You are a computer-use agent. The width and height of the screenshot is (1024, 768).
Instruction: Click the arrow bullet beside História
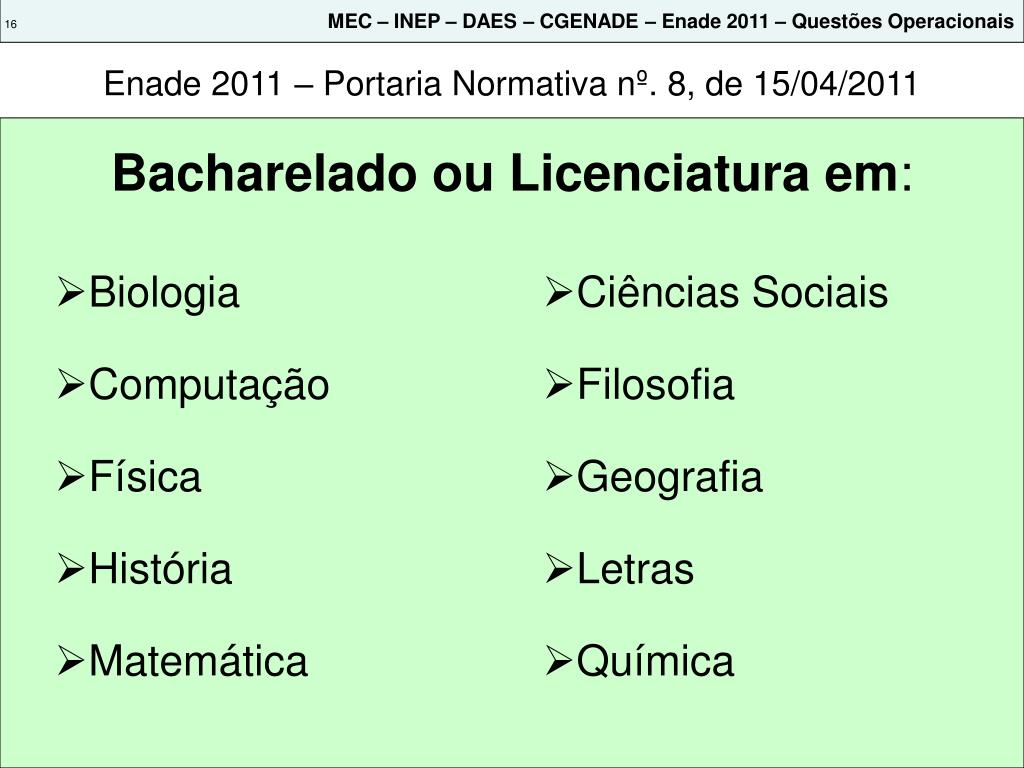tap(71, 569)
